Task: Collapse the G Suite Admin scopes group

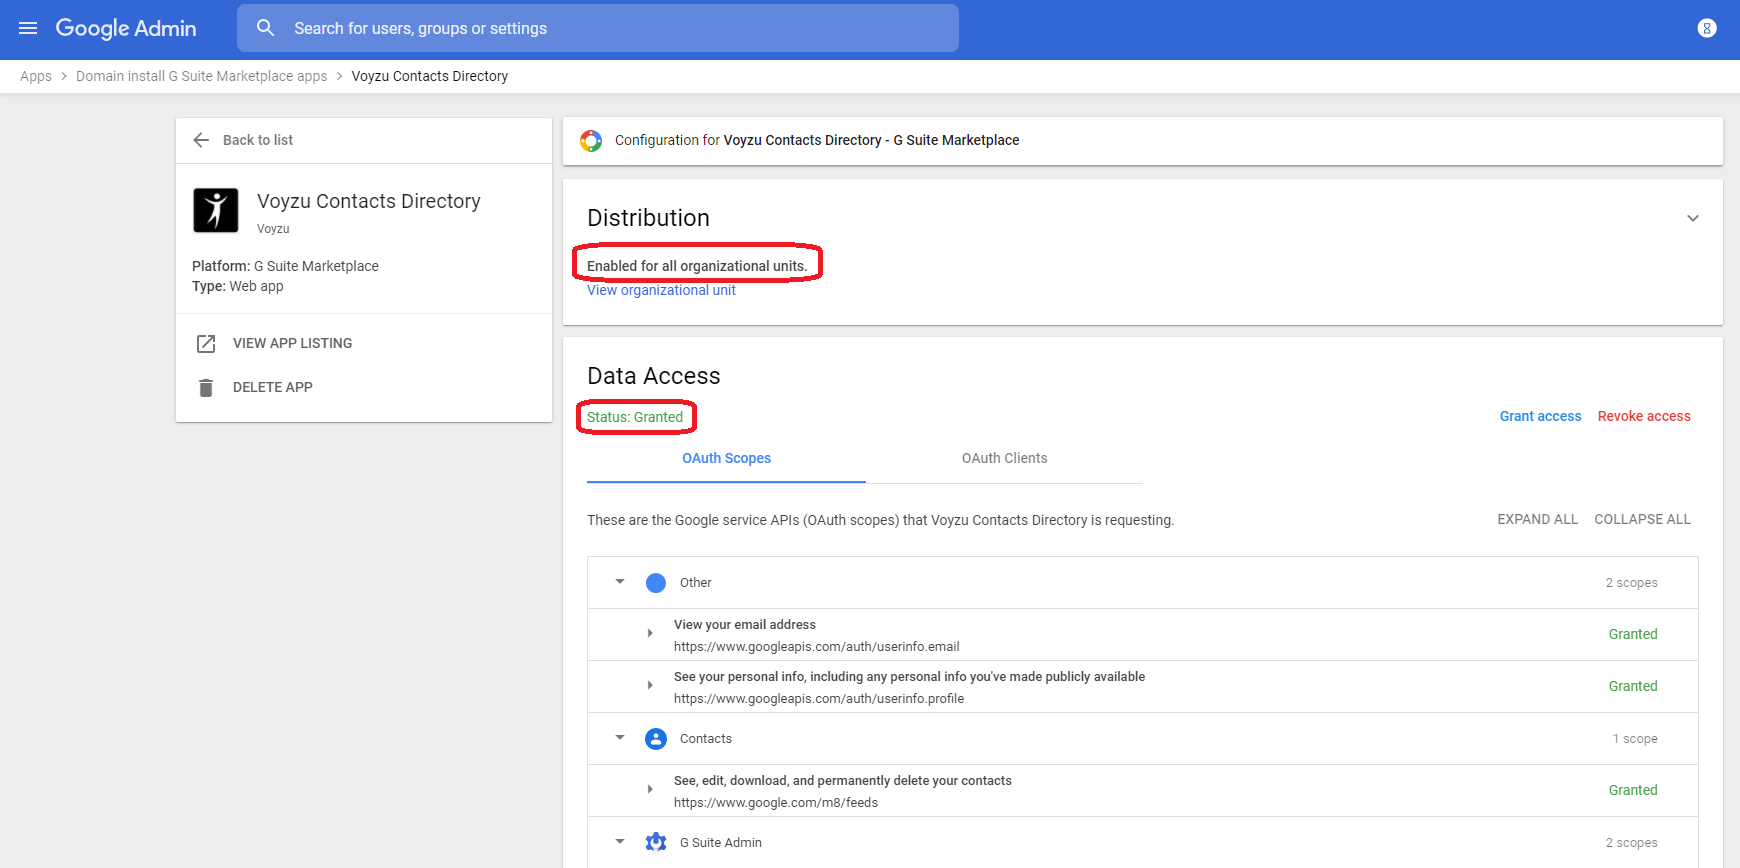Action: 620,842
